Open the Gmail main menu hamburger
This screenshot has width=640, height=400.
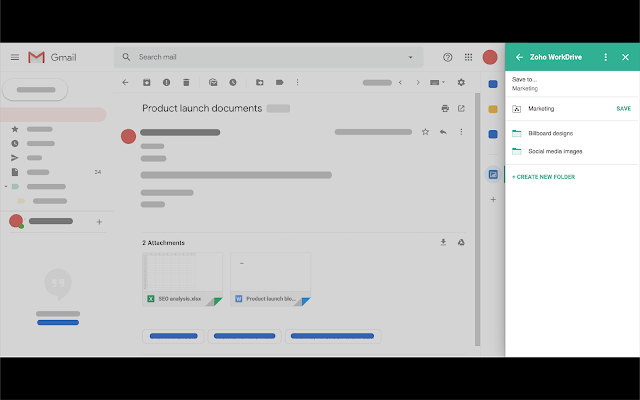coord(15,57)
